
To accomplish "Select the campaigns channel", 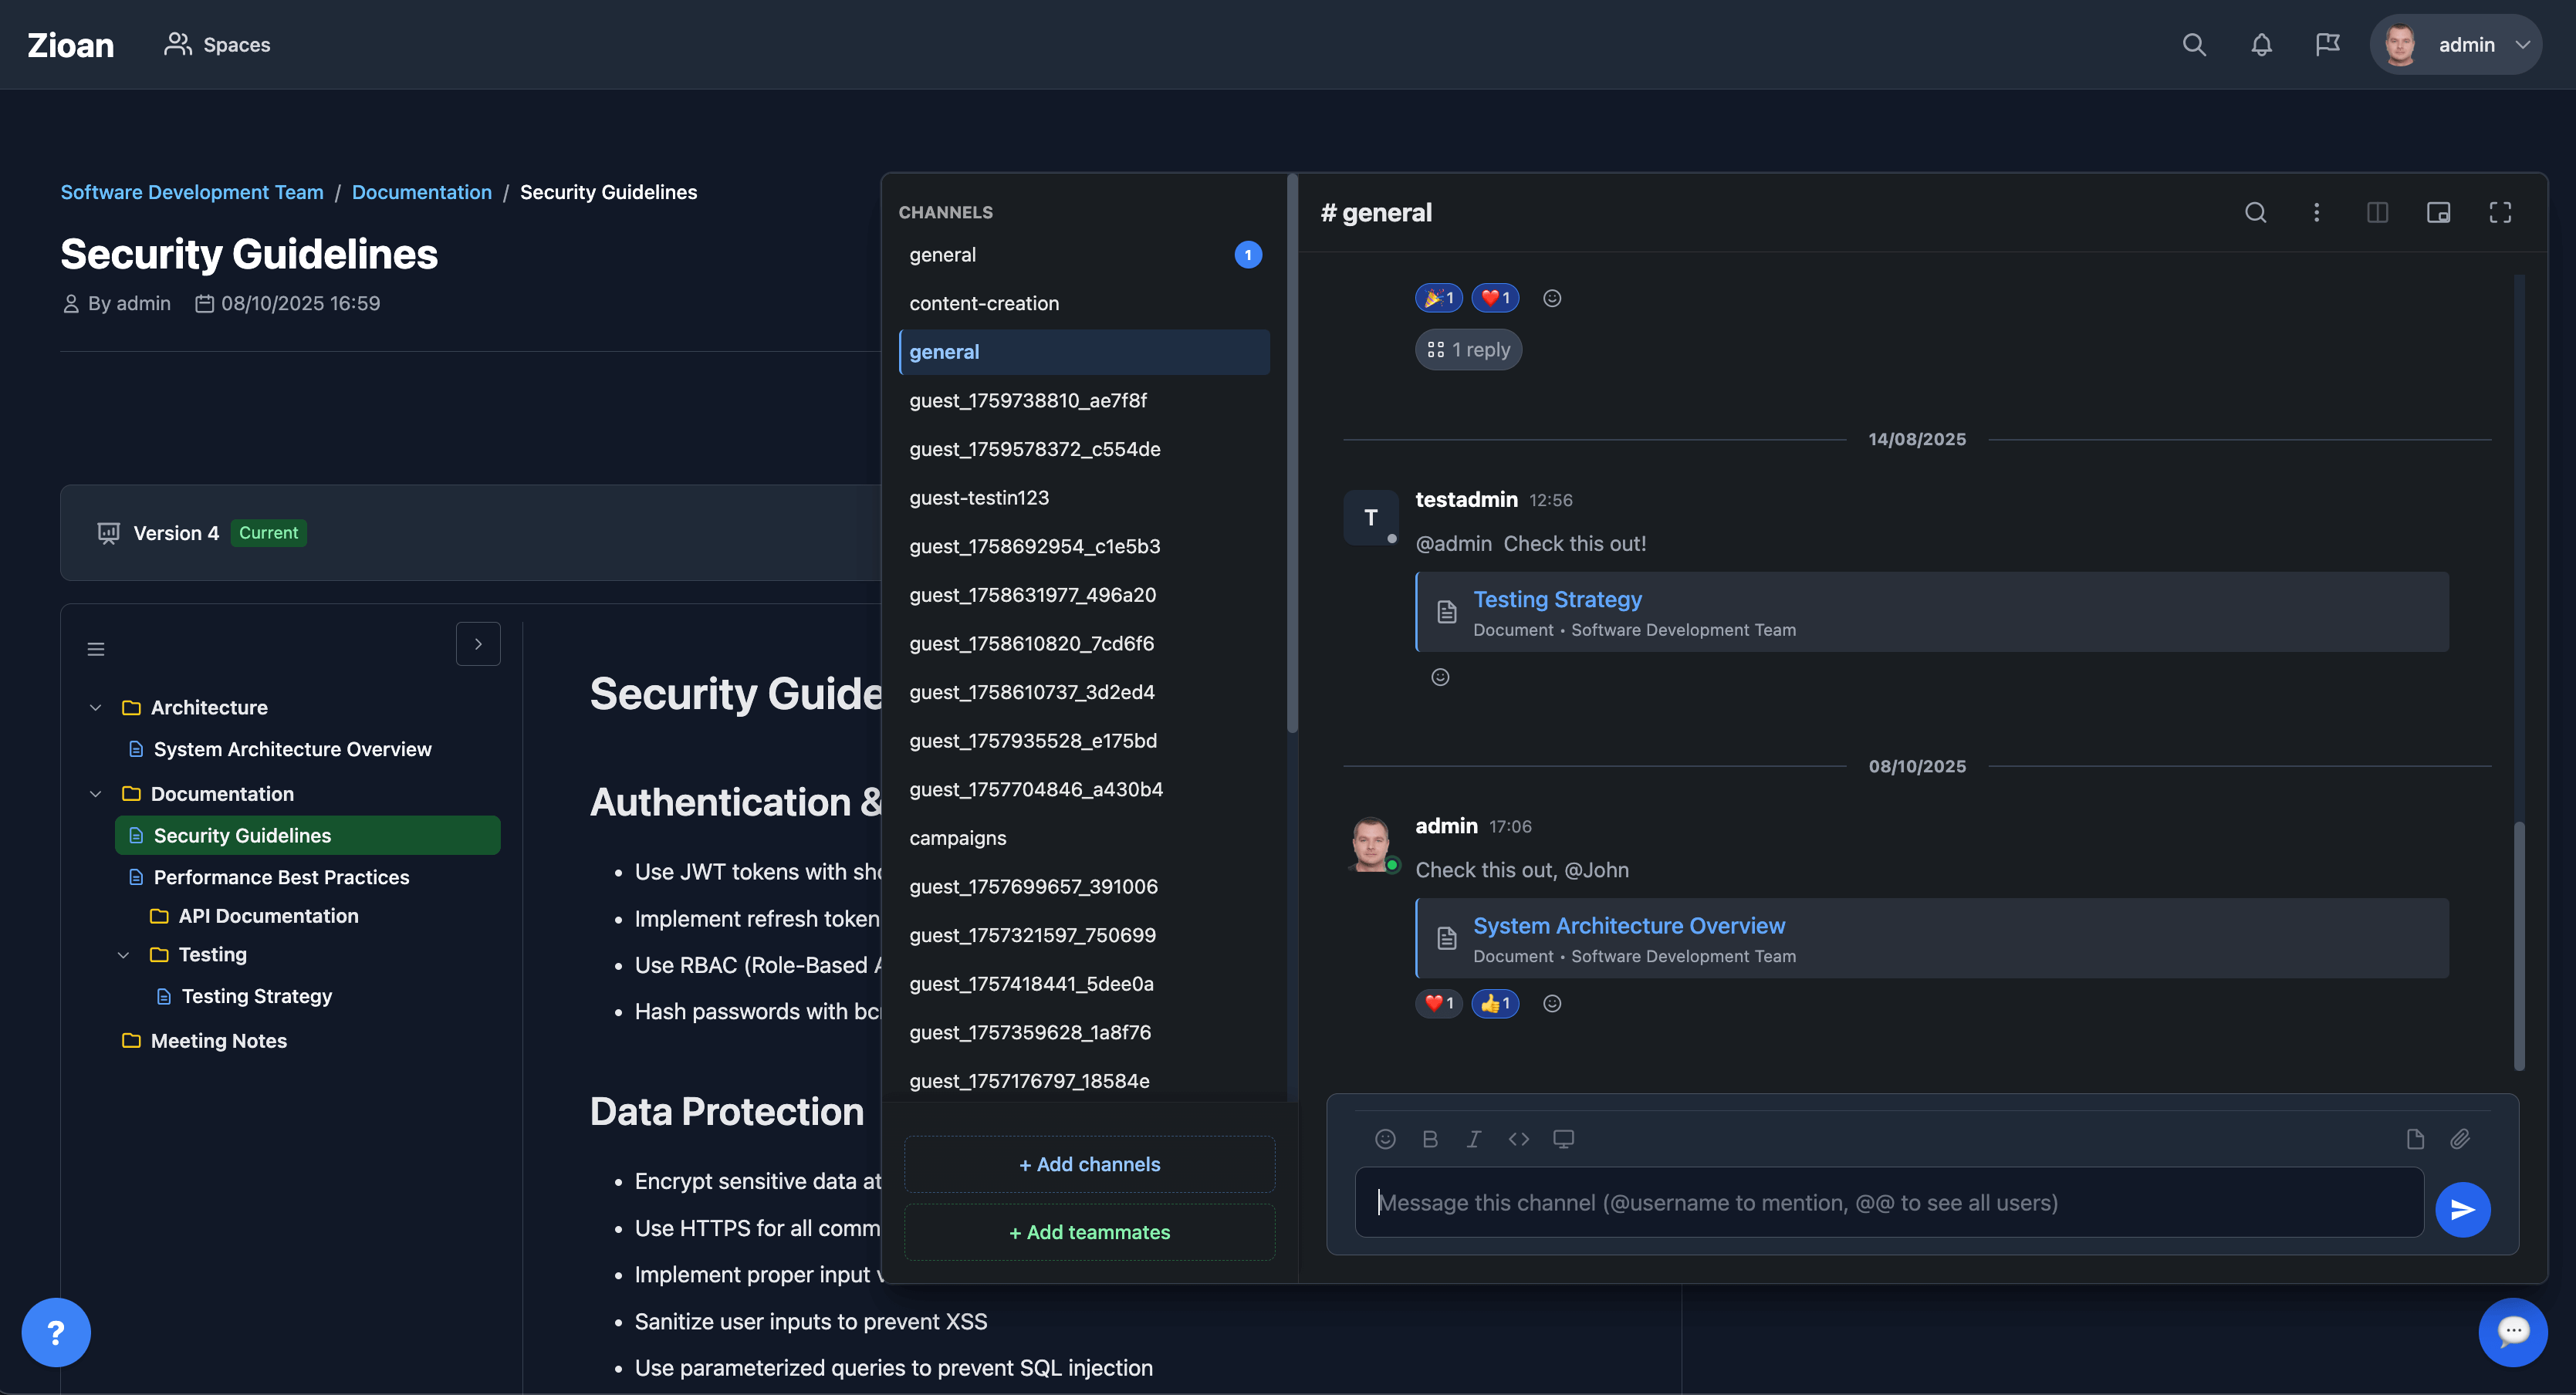I will click(957, 838).
